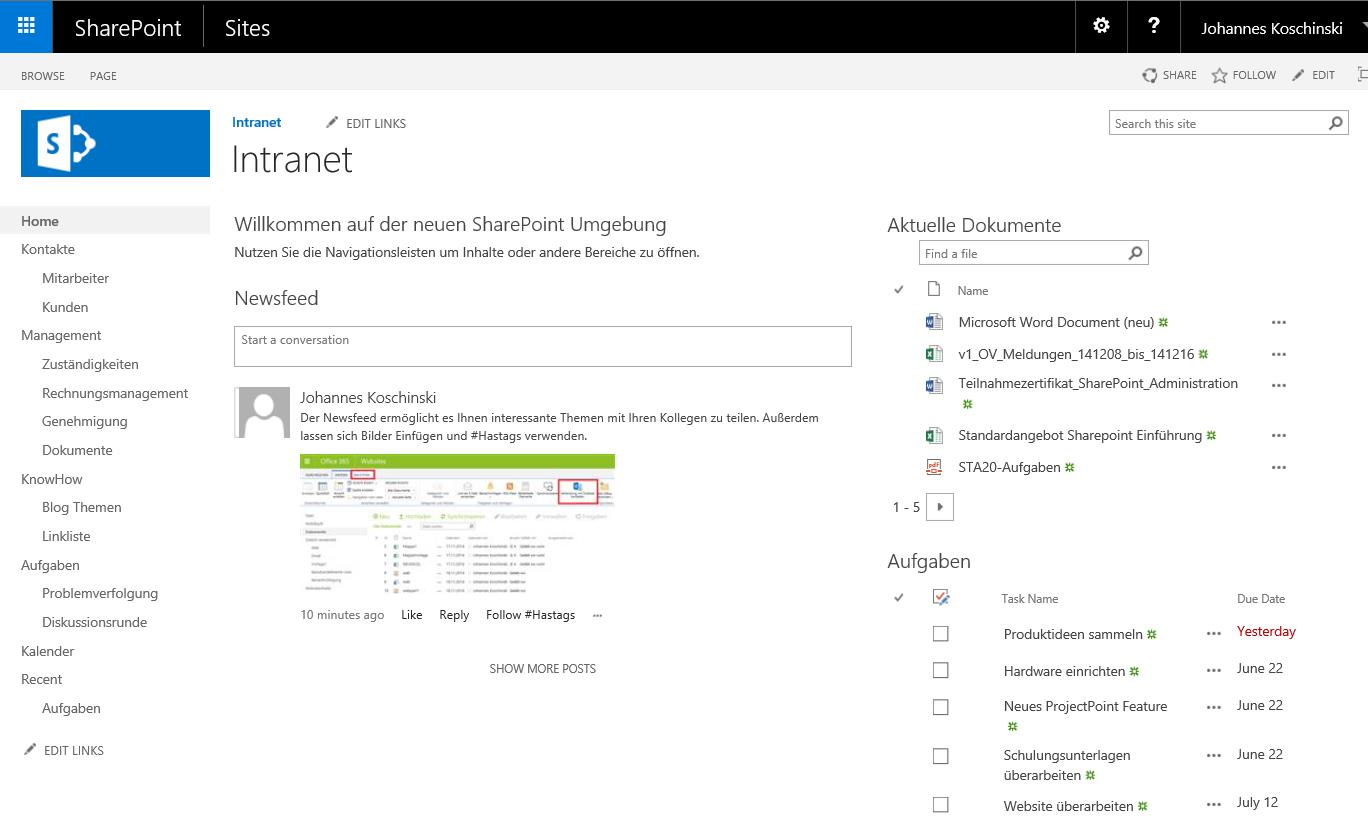Click Follow #Hastags on the newsfeed post
The width and height of the screenshot is (1368, 823).
pyautogui.click(x=530, y=615)
